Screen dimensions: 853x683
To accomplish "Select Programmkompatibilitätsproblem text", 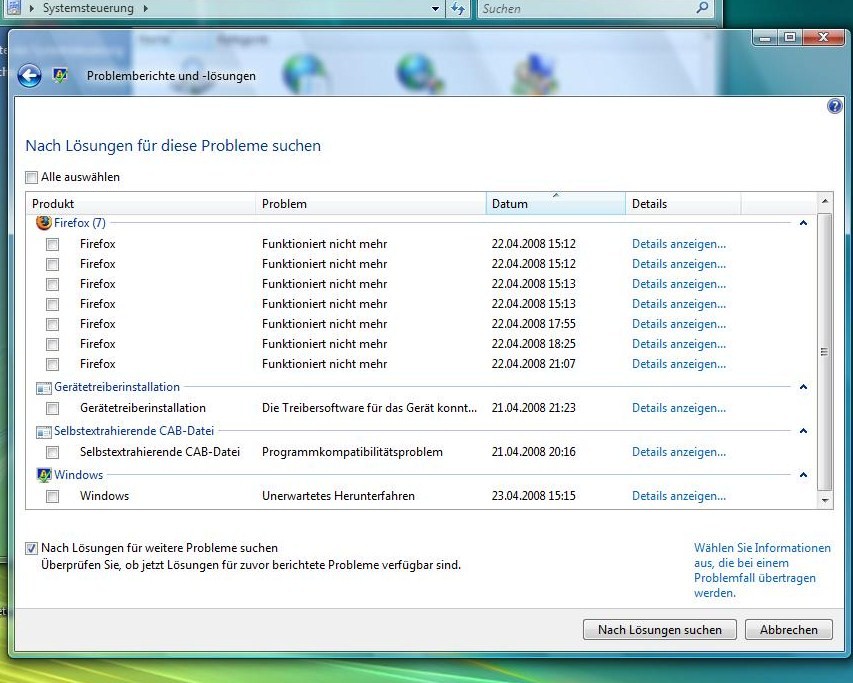I will 352,452.
